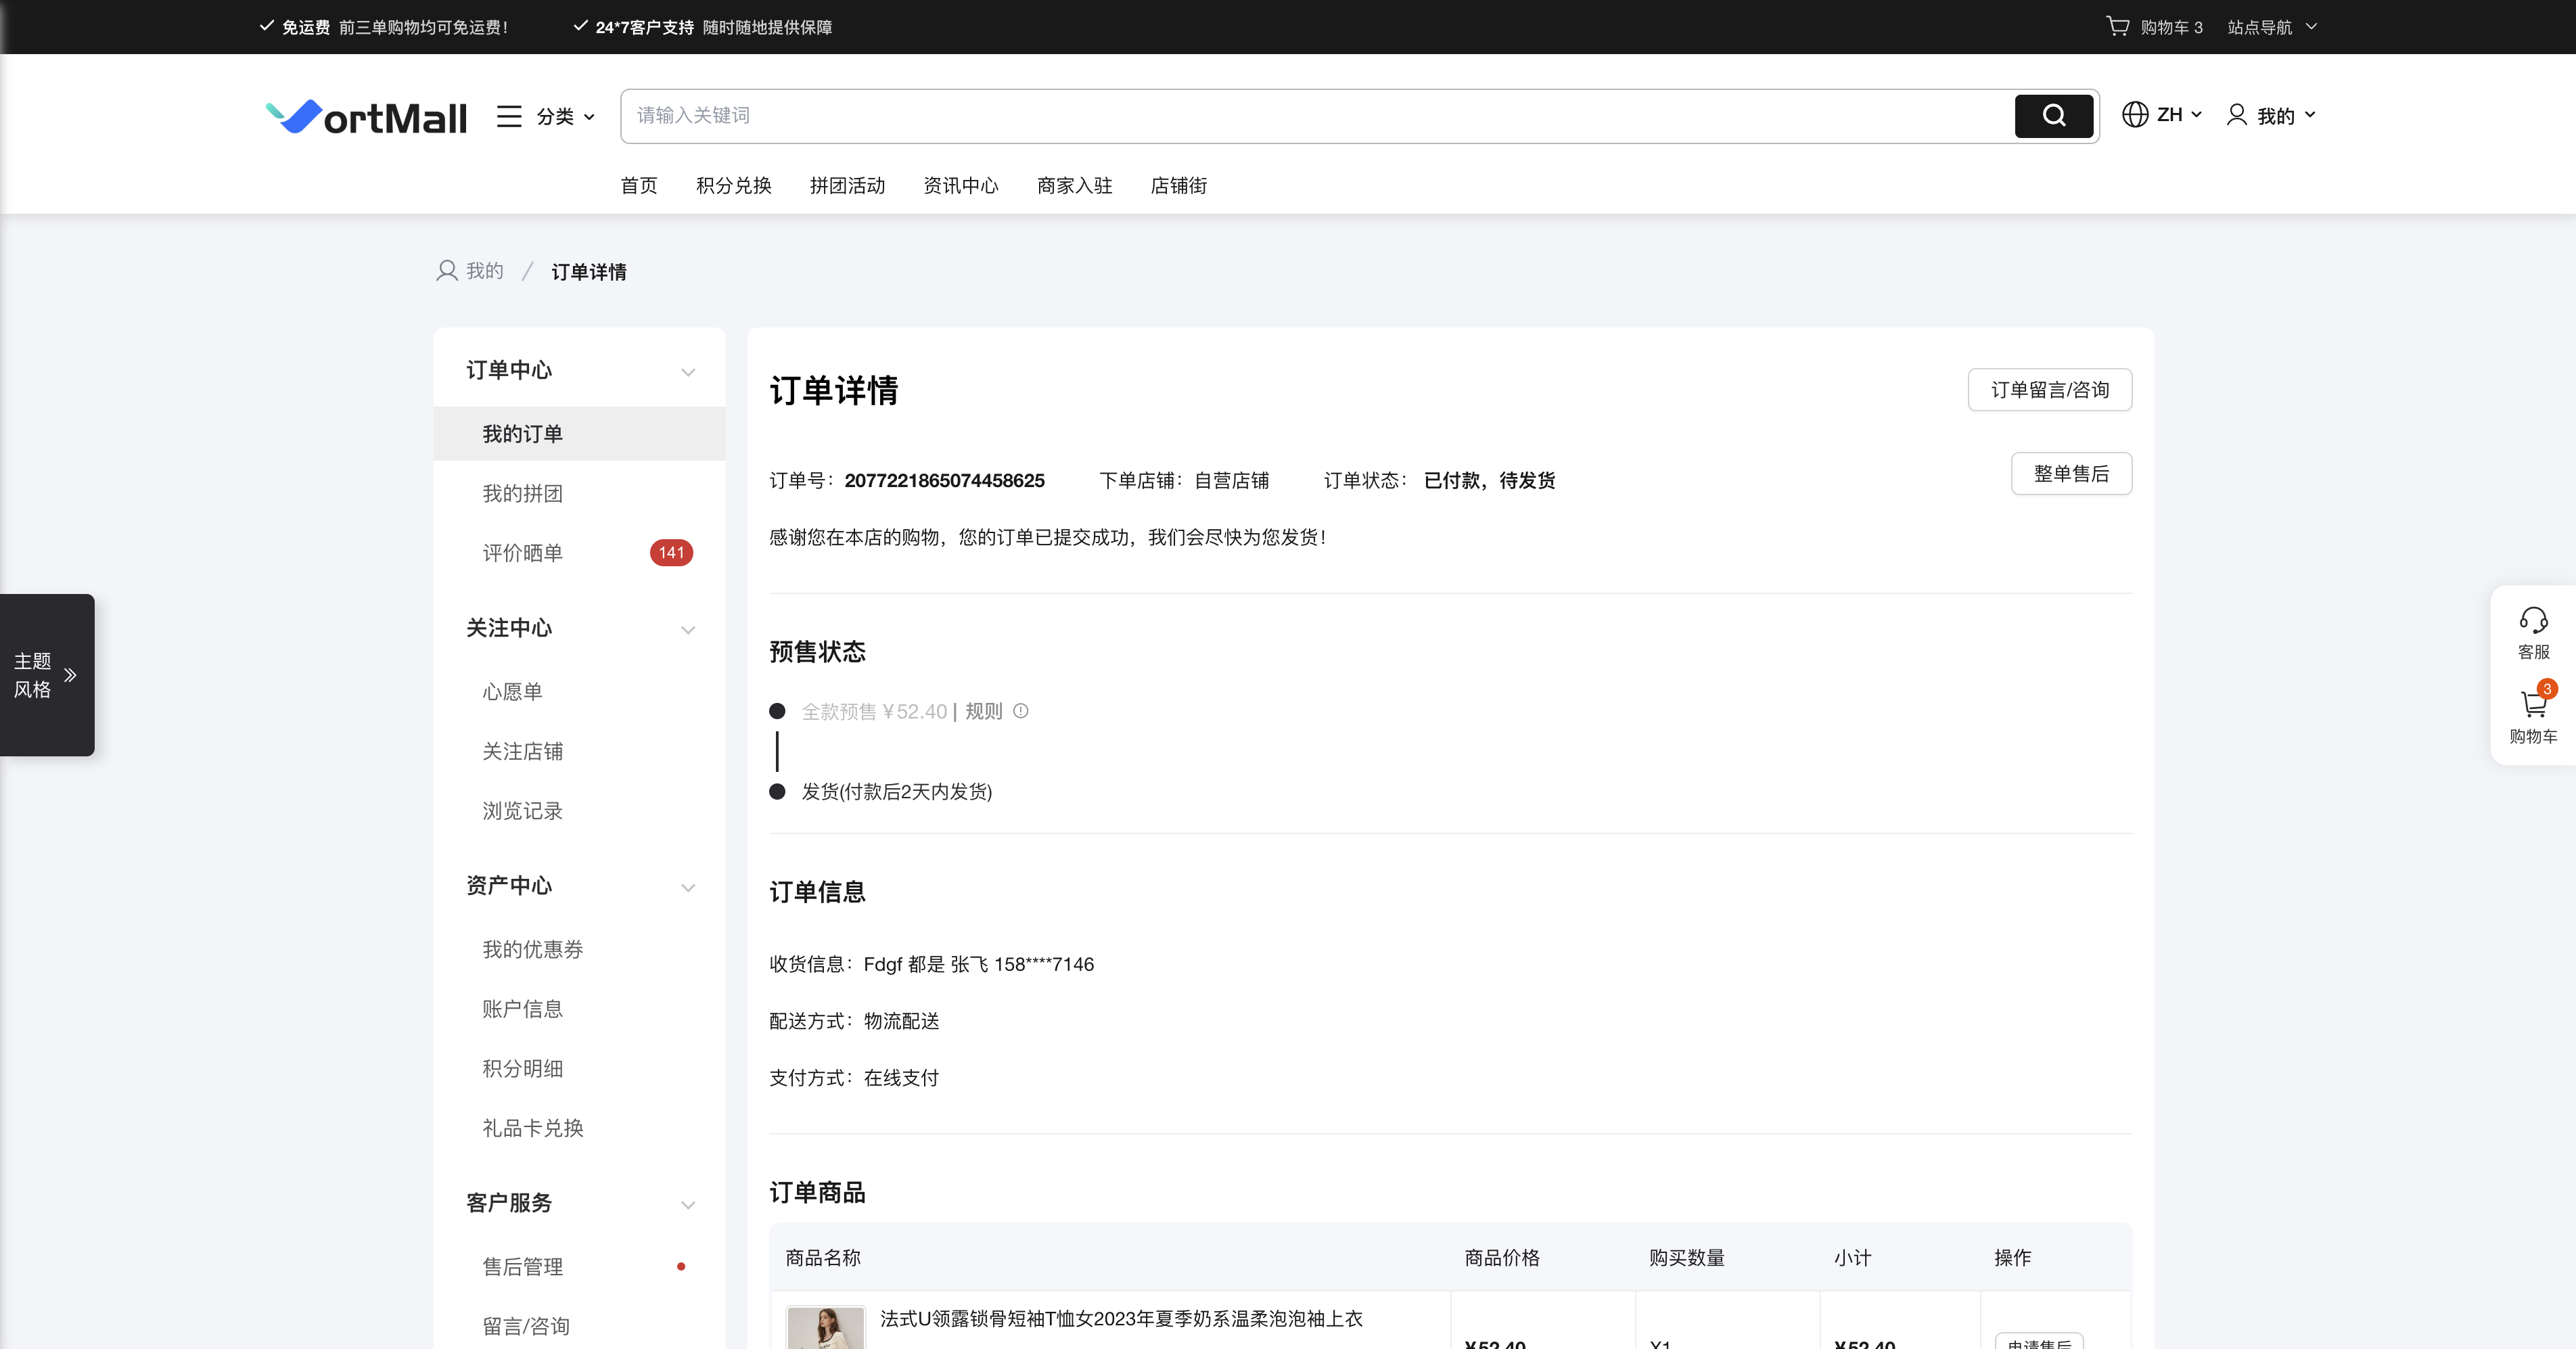Select 我的订单 in sidebar
Viewport: 2576px width, 1349px height.
click(579, 434)
